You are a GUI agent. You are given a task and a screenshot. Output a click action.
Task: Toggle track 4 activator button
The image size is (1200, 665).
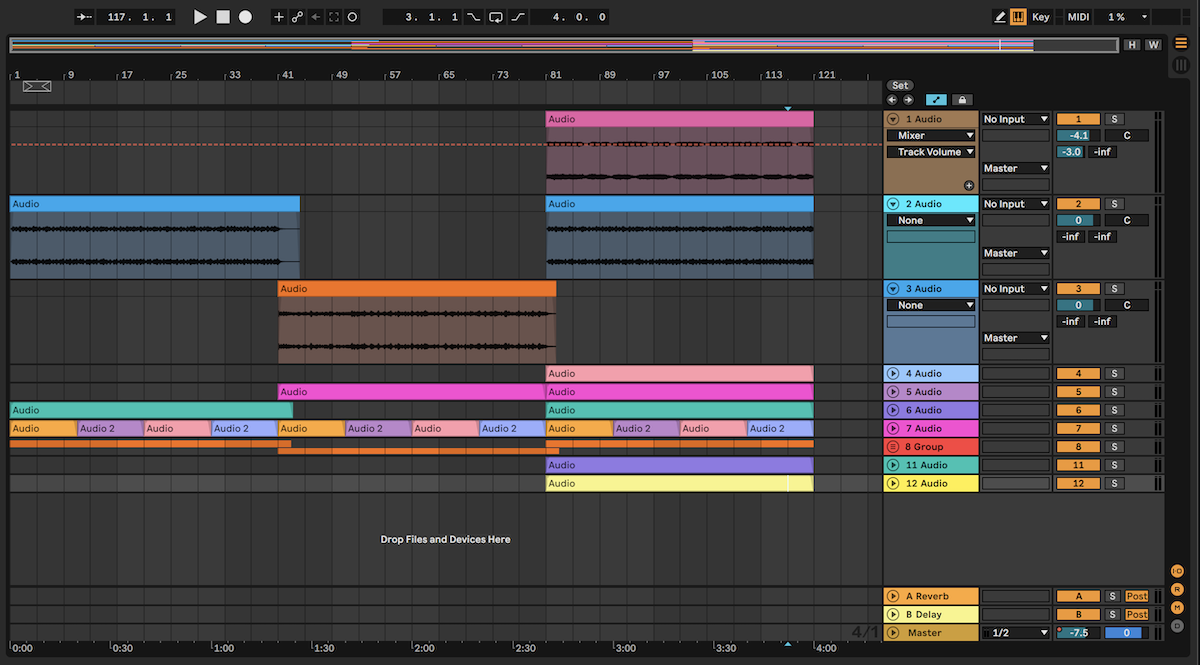(1078, 374)
